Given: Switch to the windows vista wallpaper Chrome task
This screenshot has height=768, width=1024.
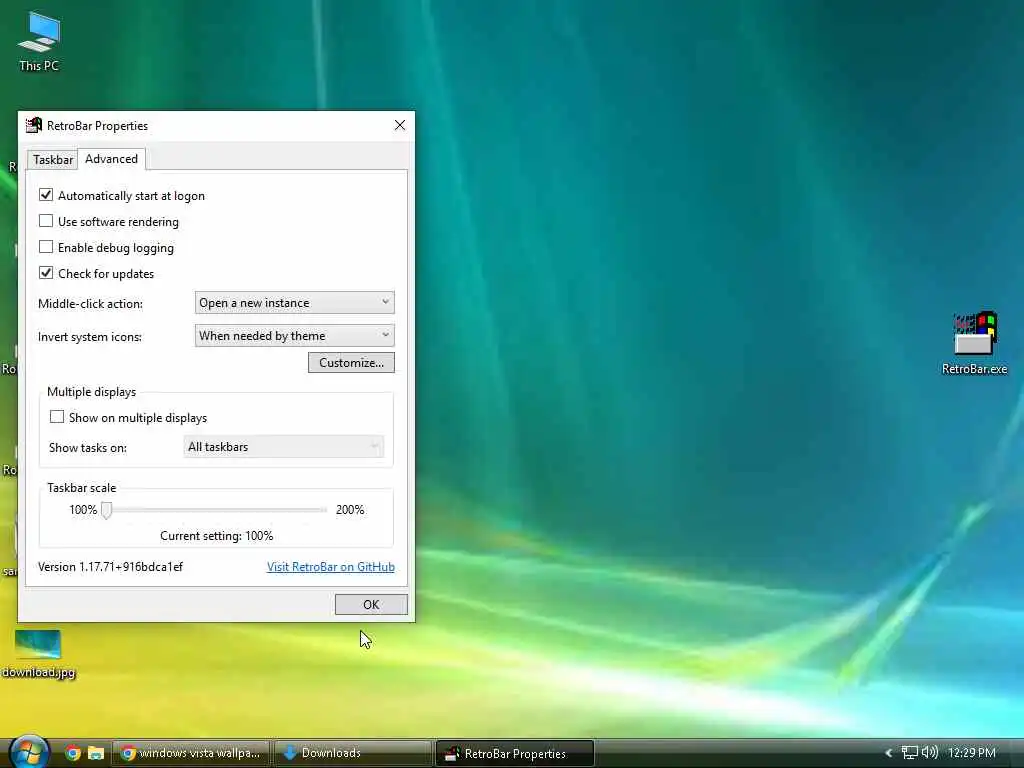Looking at the screenshot, I should click(191, 753).
